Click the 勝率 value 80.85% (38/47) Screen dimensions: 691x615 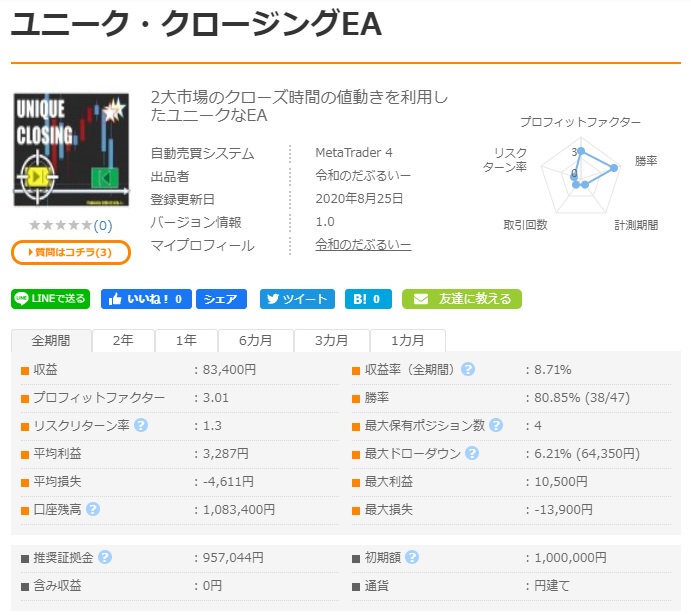582,397
